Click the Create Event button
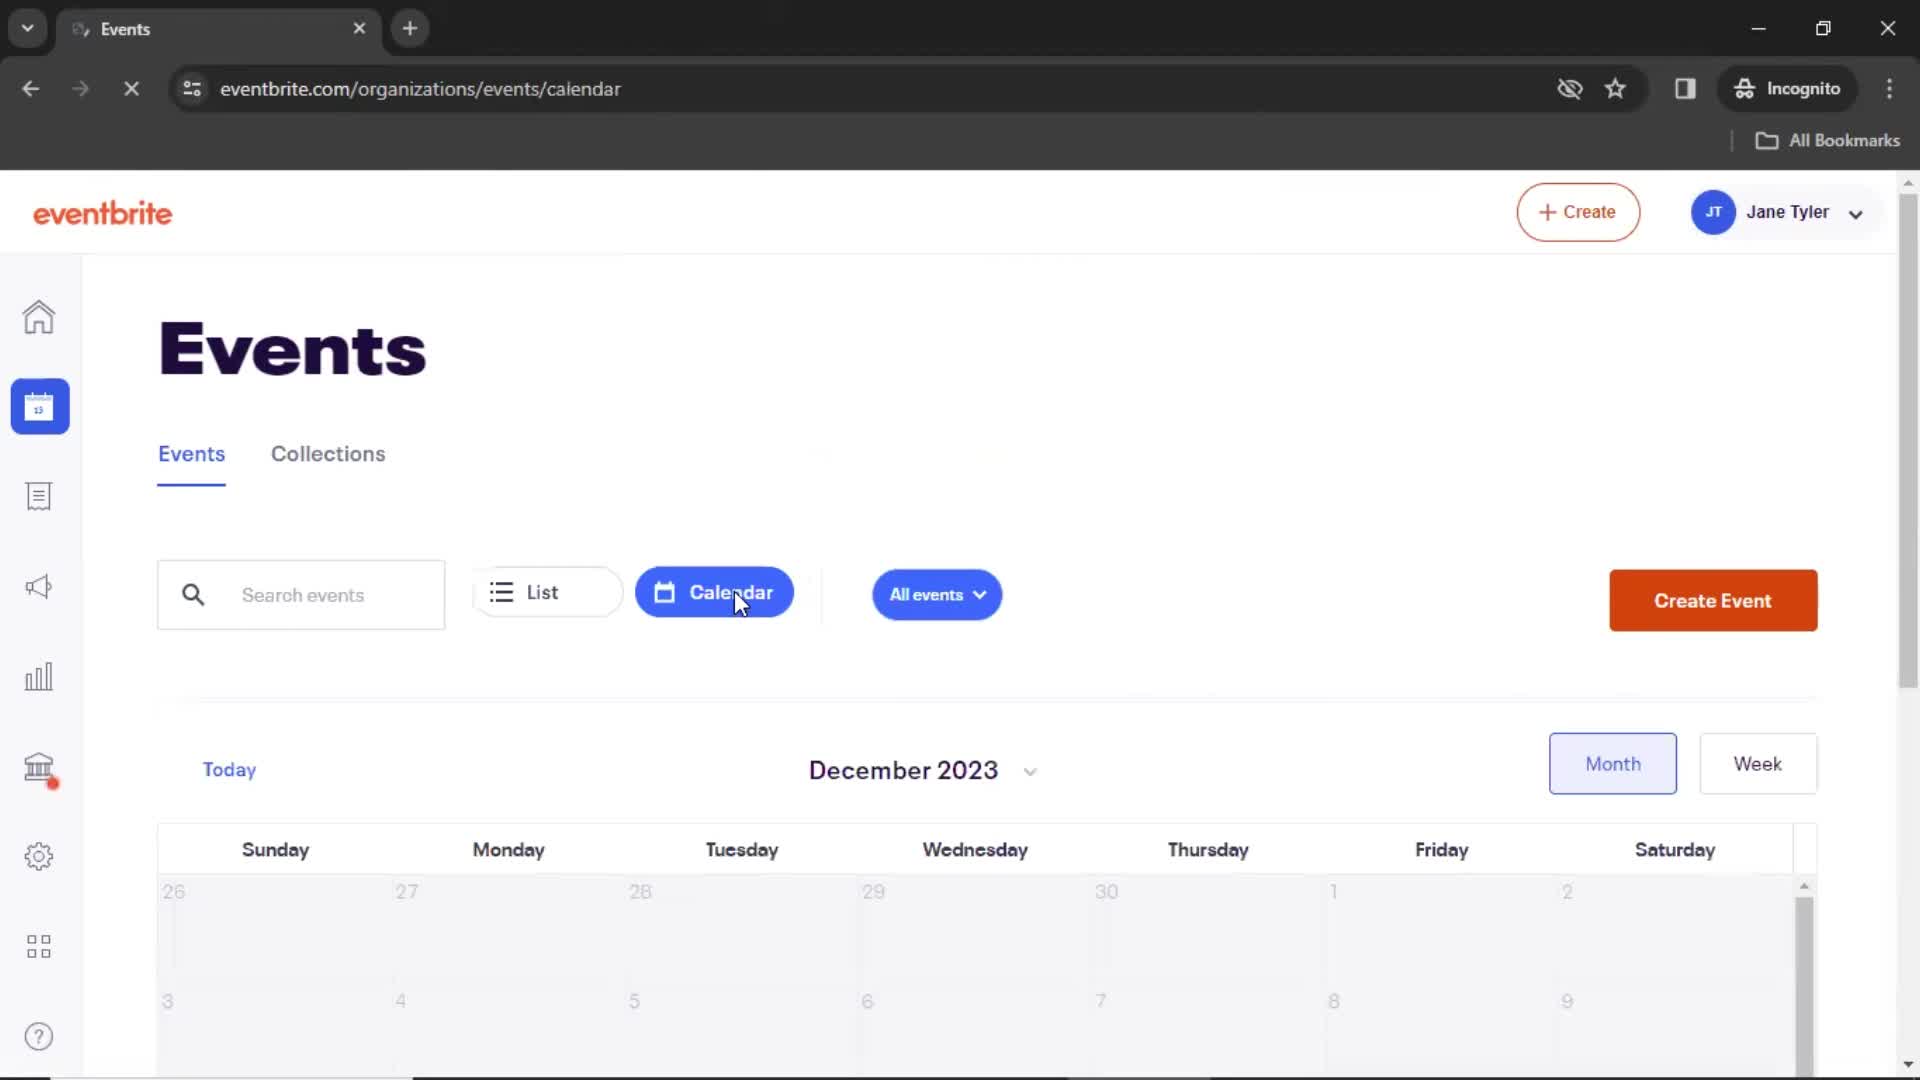 [1713, 600]
